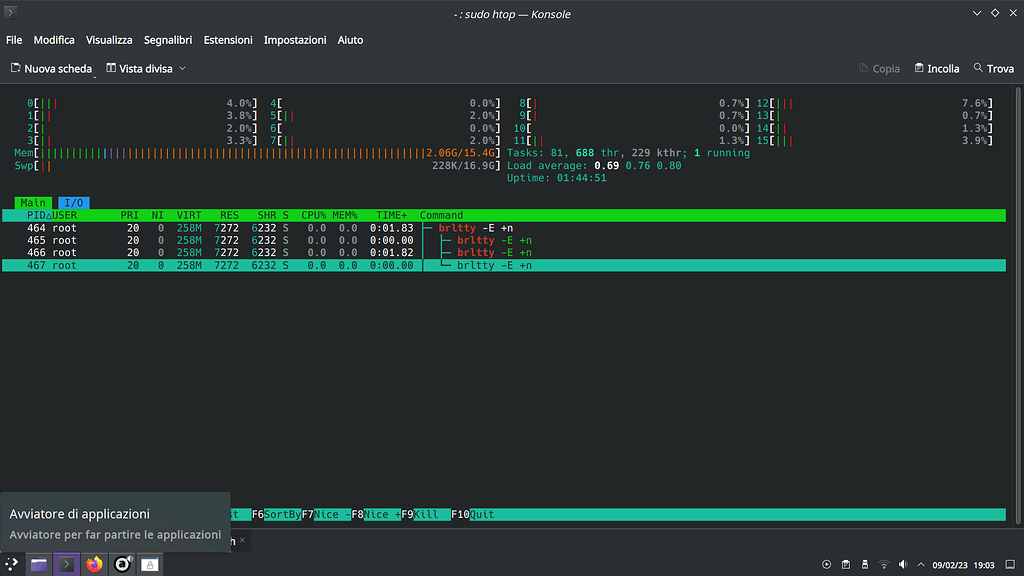Screen dimensions: 1024x576
Task: Select process row with PID 464
Action: click(x=504, y=228)
